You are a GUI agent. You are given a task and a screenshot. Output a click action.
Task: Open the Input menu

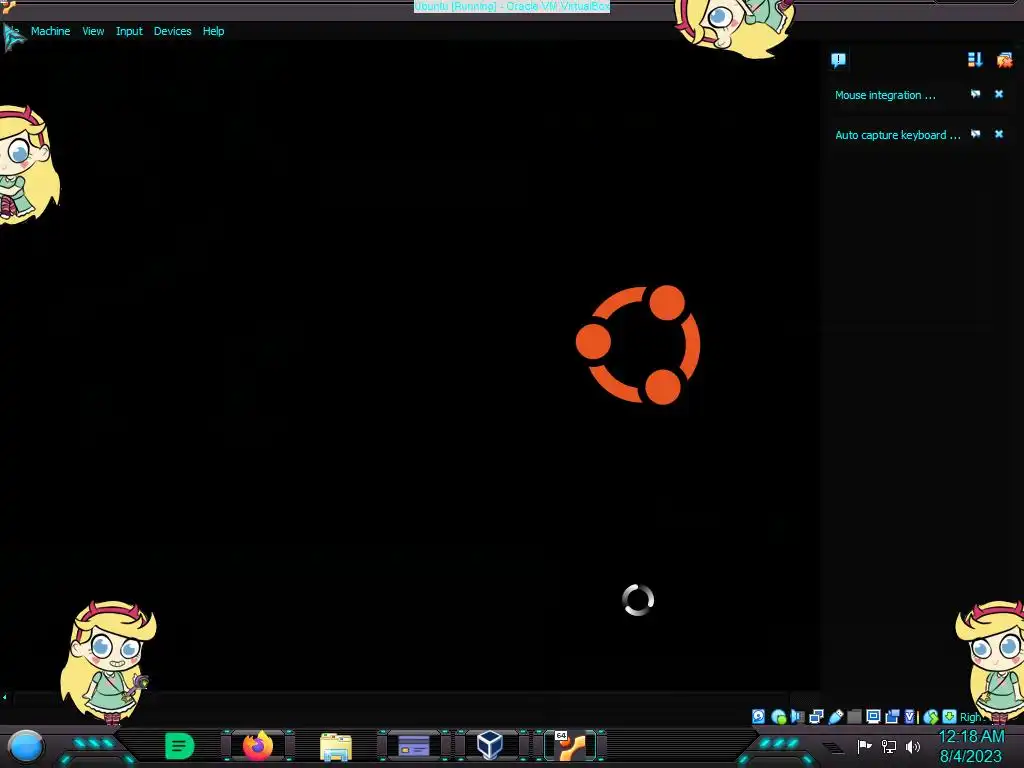(x=129, y=31)
